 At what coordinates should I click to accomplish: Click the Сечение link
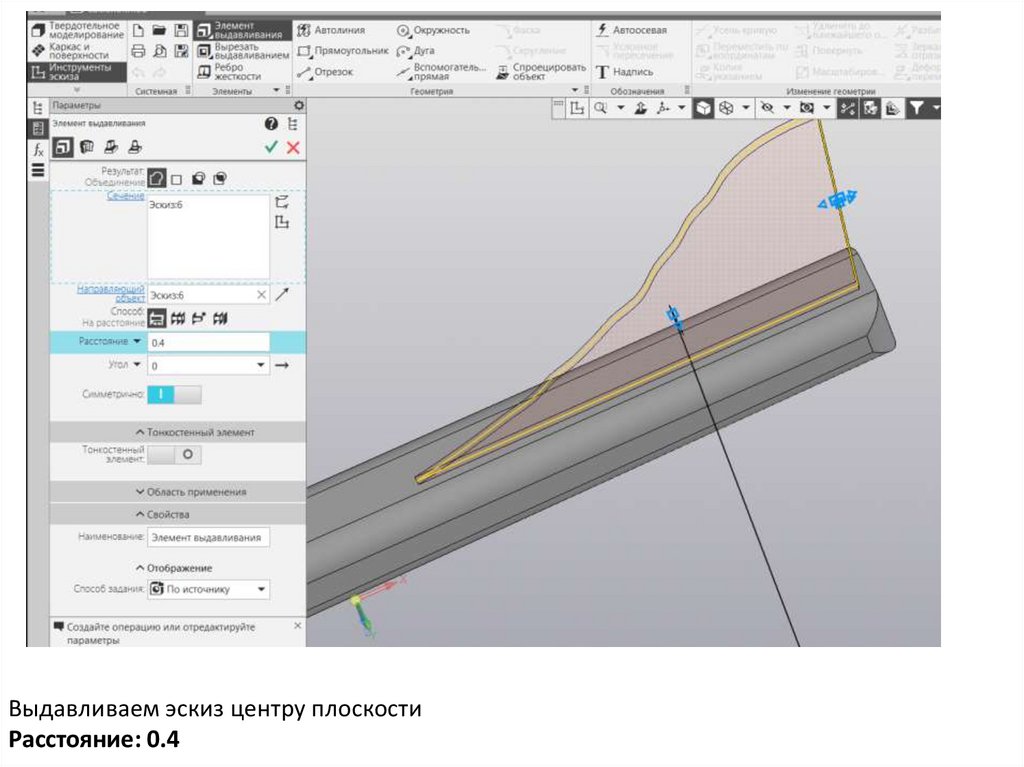coord(126,196)
